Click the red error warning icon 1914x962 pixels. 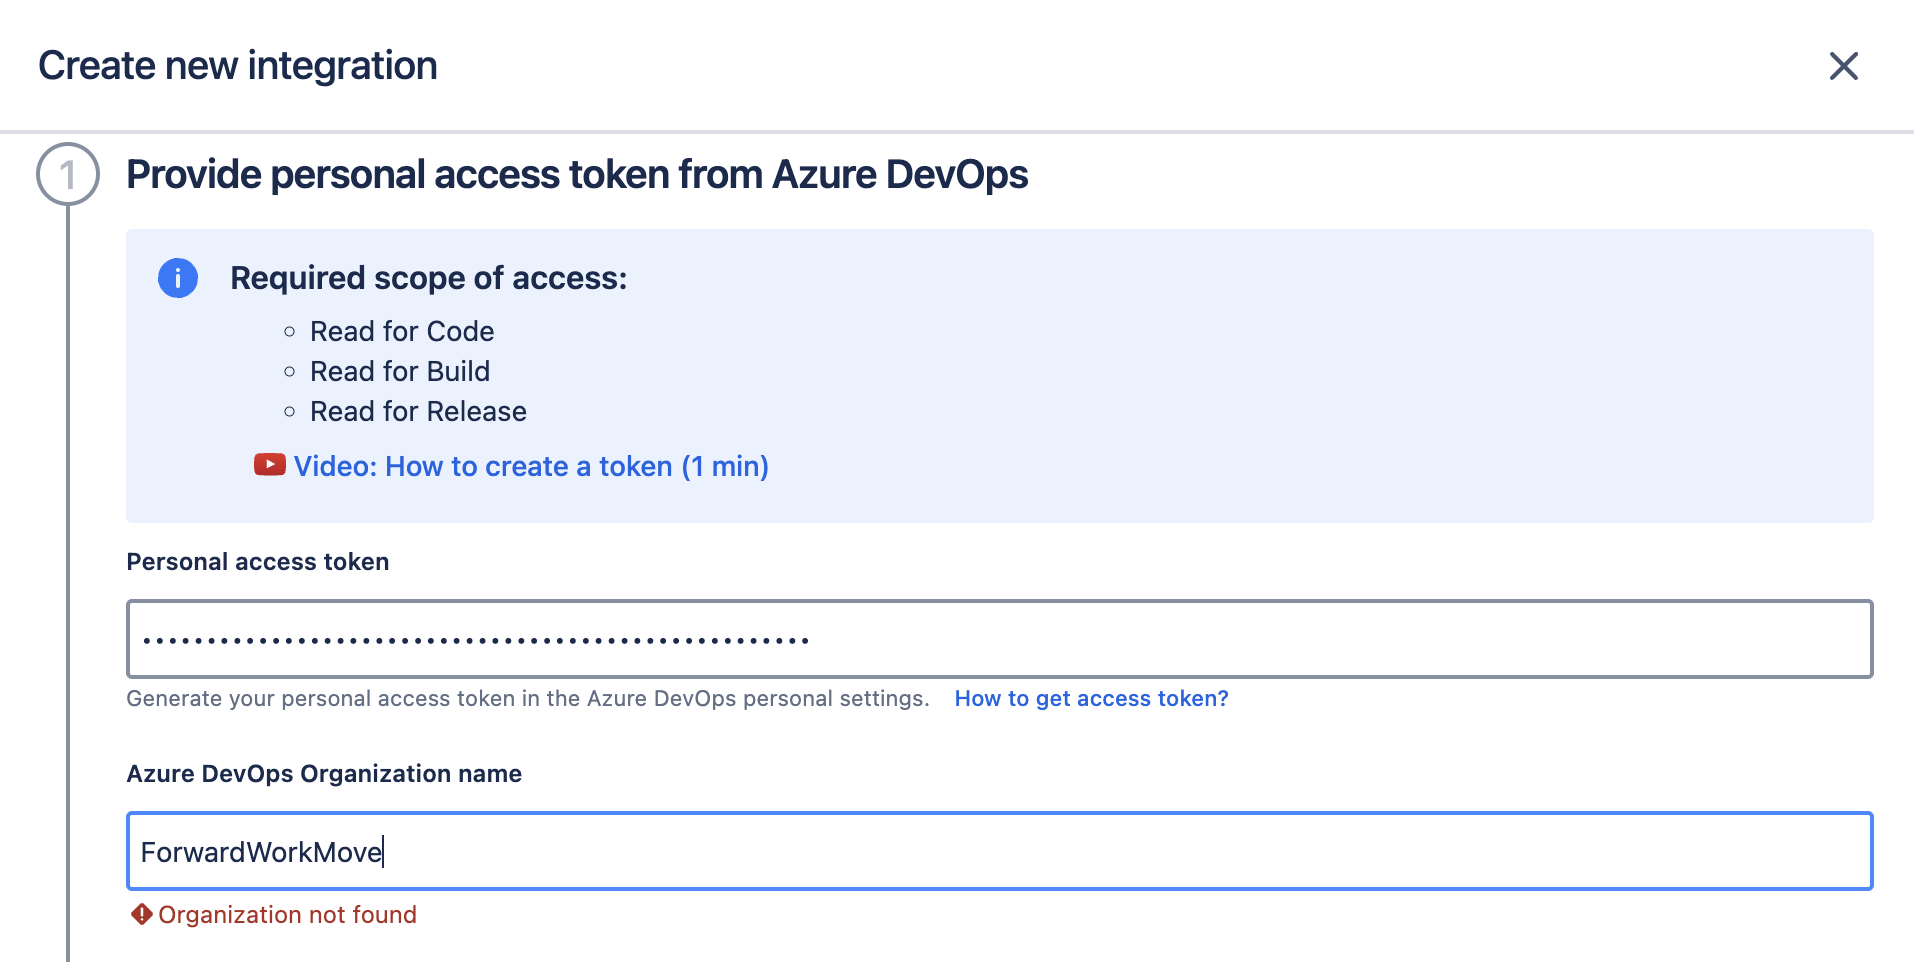142,914
